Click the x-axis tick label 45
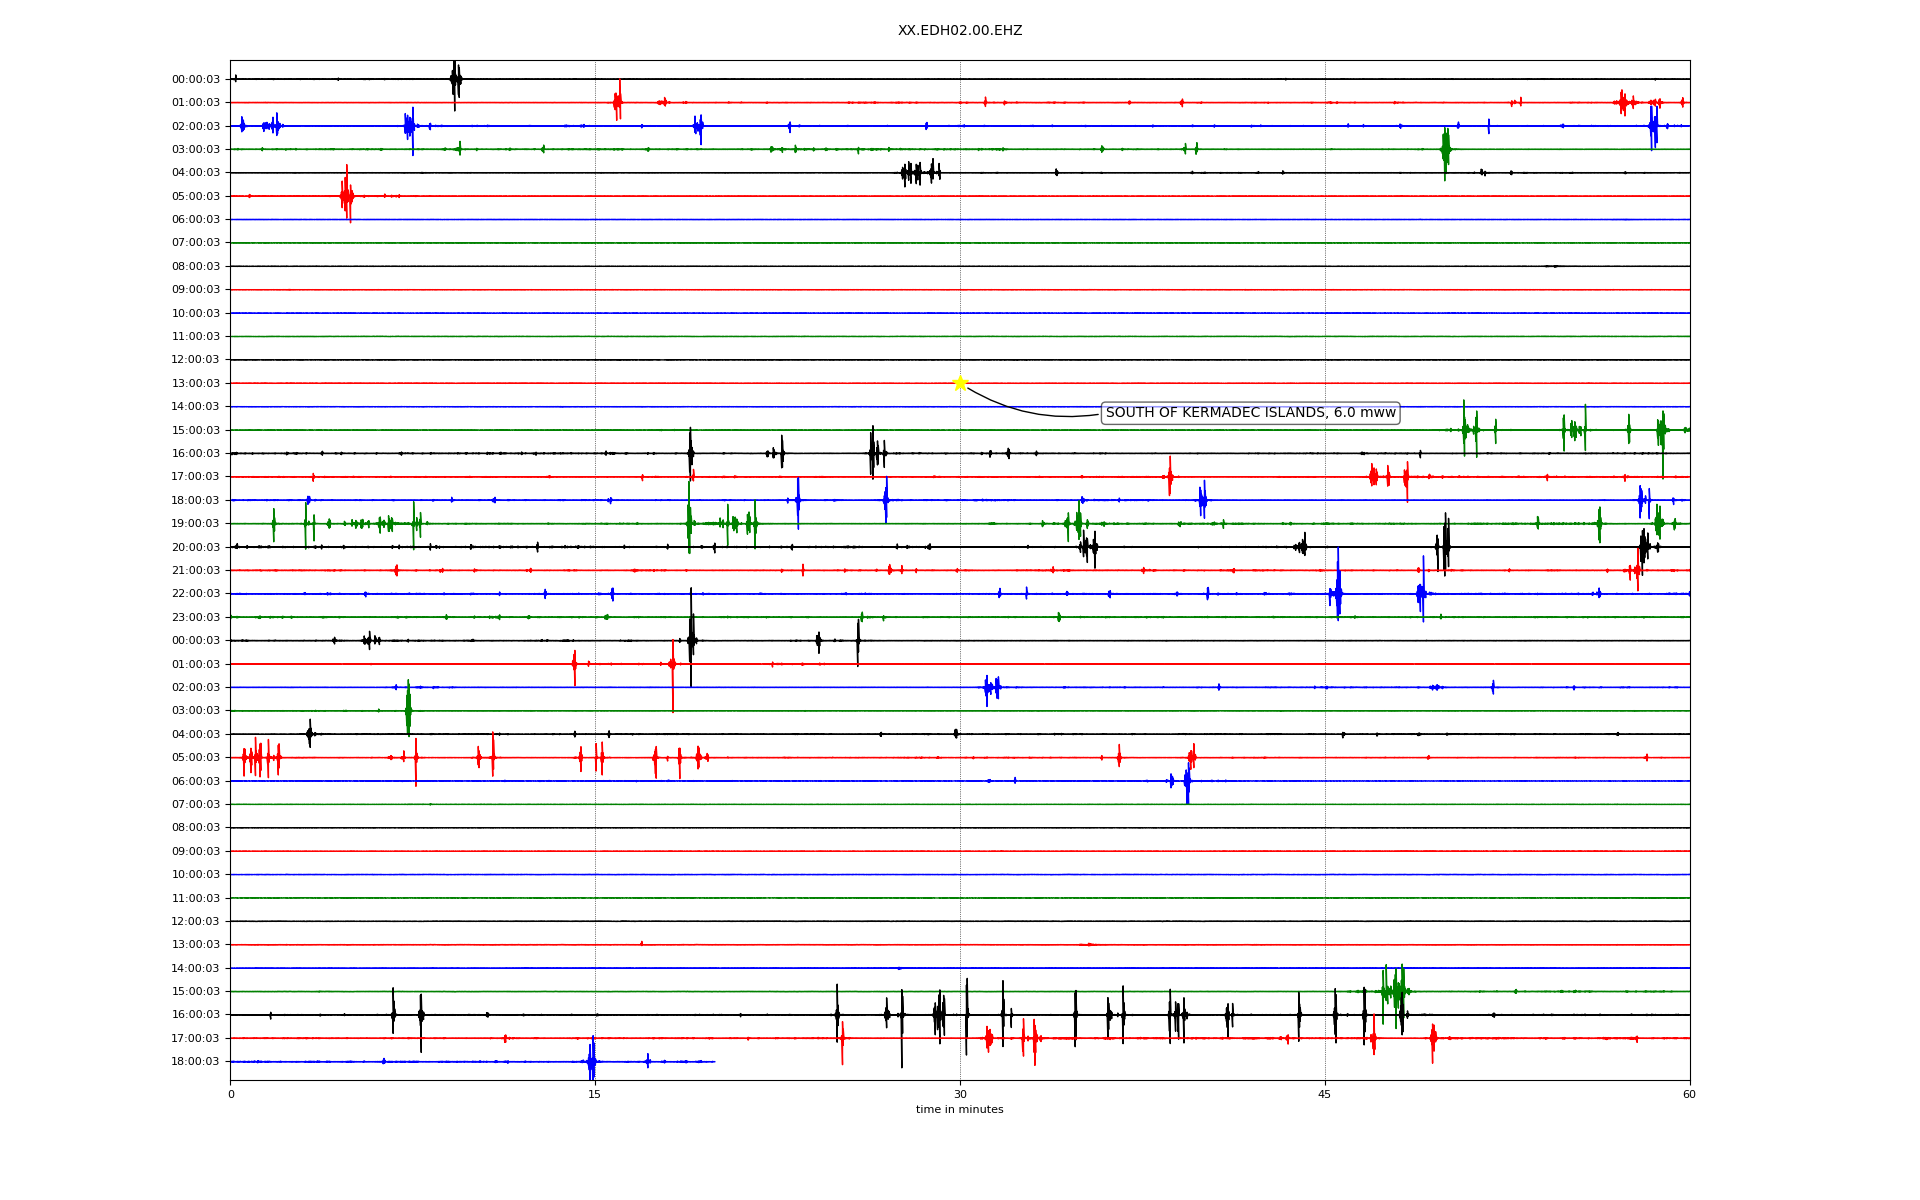The width and height of the screenshot is (1920, 1200). point(1325,1094)
